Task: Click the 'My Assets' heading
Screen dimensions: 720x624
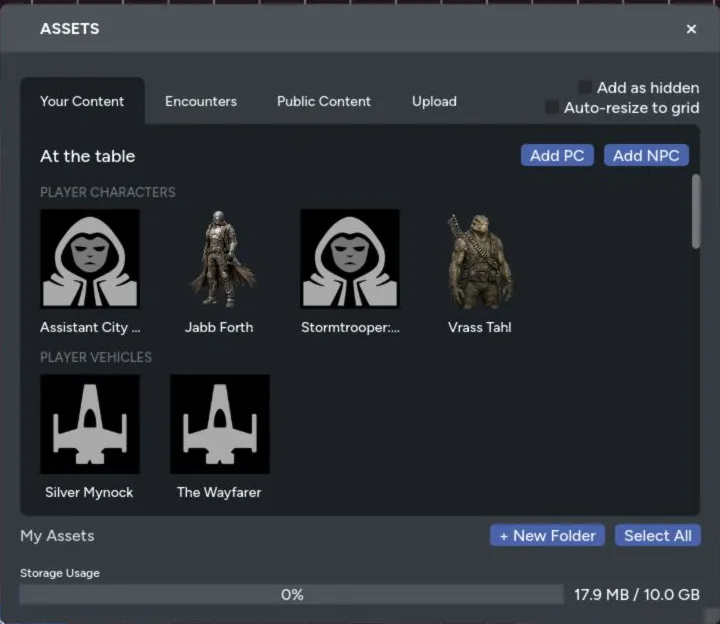Action: (57, 536)
